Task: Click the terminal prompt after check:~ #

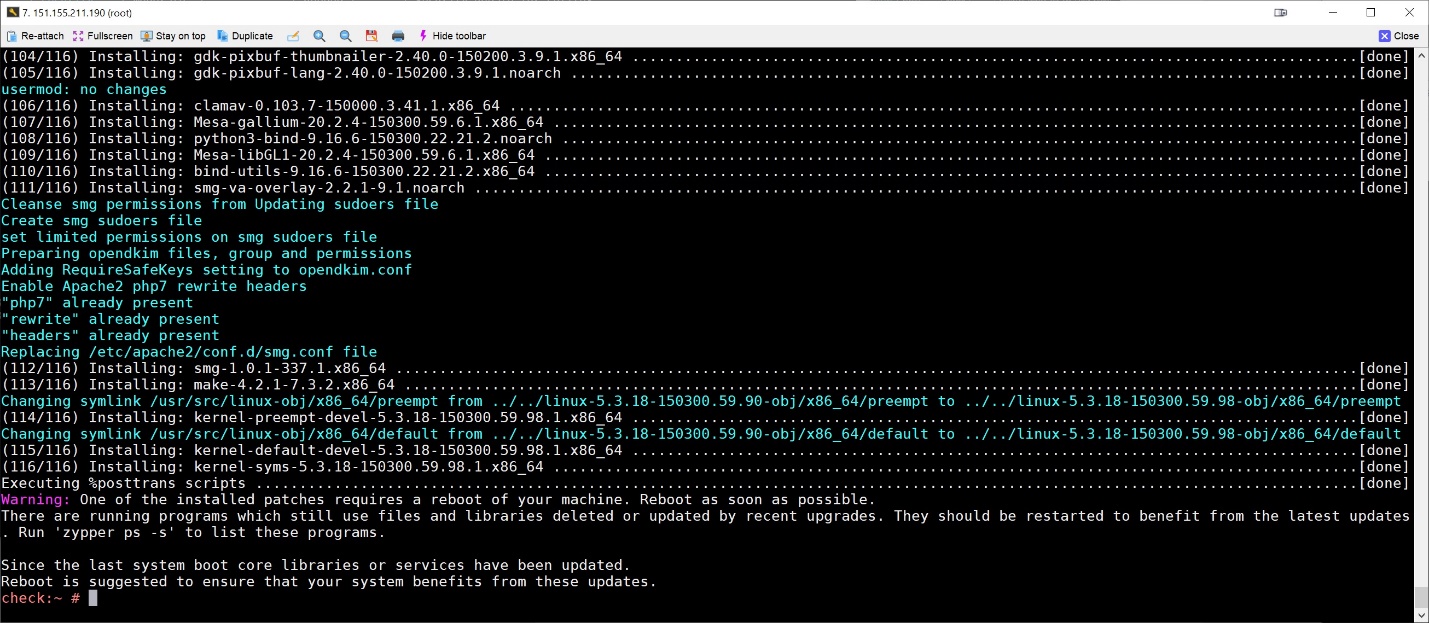Action: (x=92, y=597)
